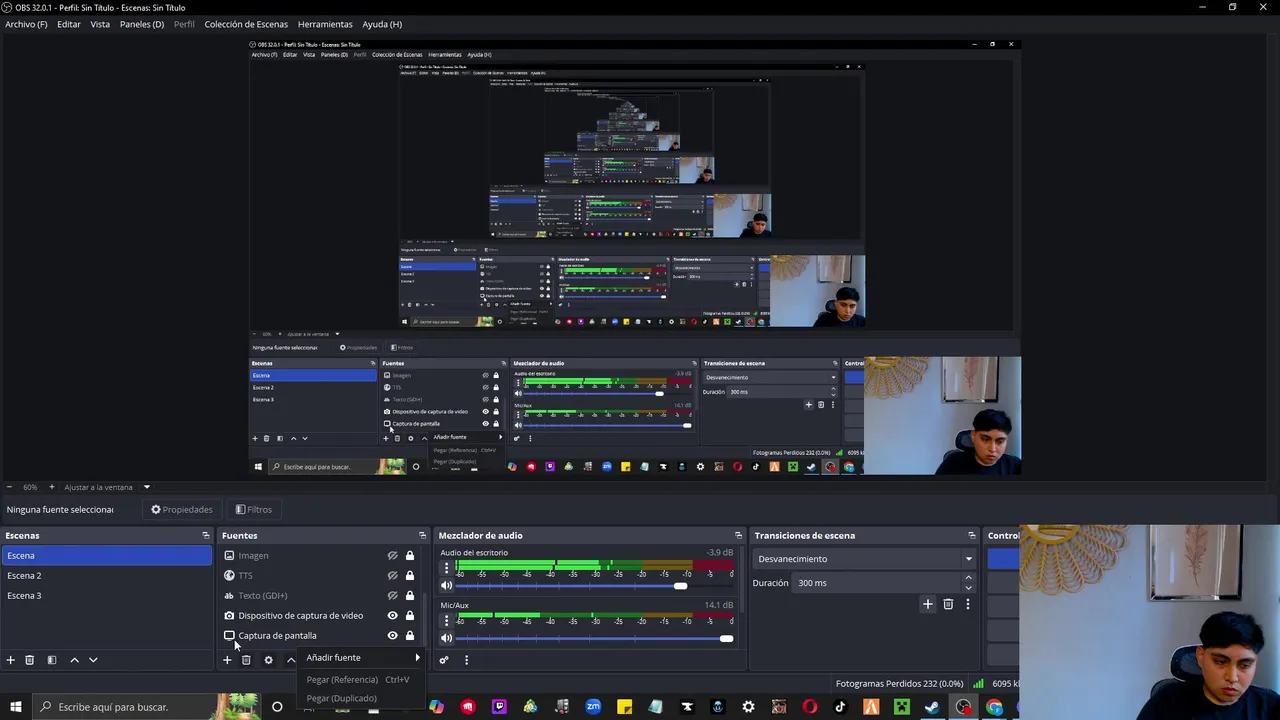Open the Windows Start menu
The image size is (1280, 720).
(x=15, y=707)
